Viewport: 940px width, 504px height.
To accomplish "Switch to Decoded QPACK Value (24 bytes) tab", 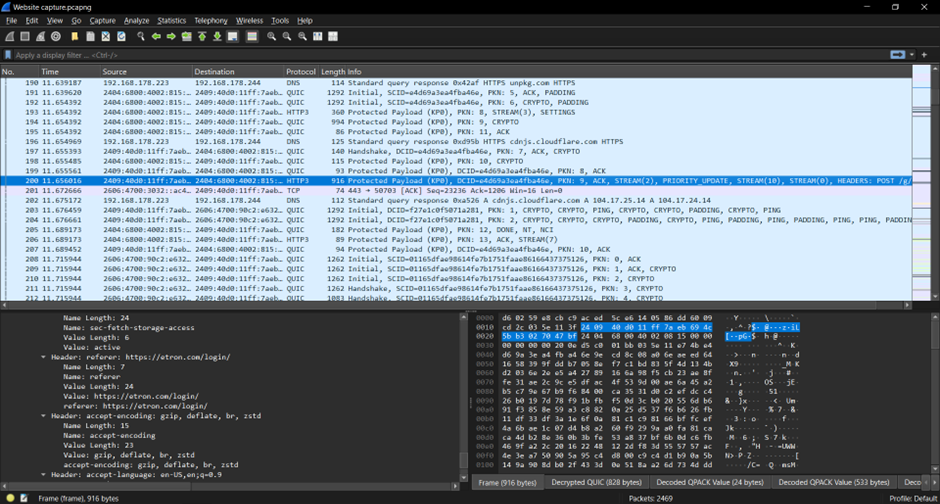I will point(710,482).
